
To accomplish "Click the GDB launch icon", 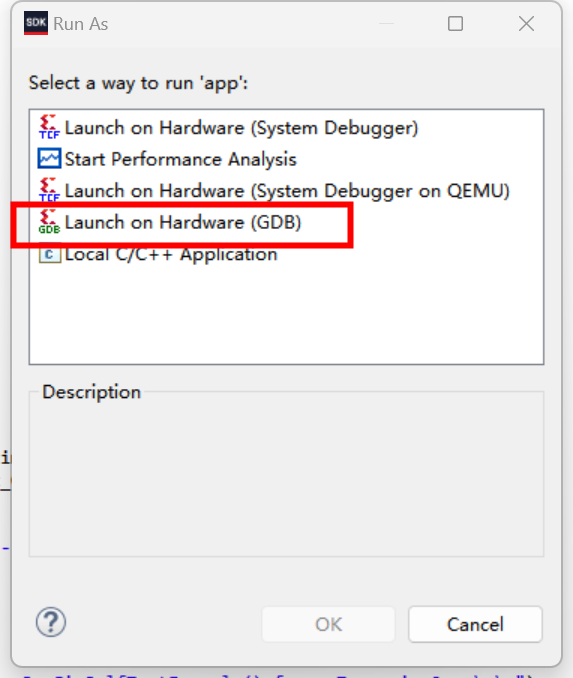I will pyautogui.click(x=49, y=222).
